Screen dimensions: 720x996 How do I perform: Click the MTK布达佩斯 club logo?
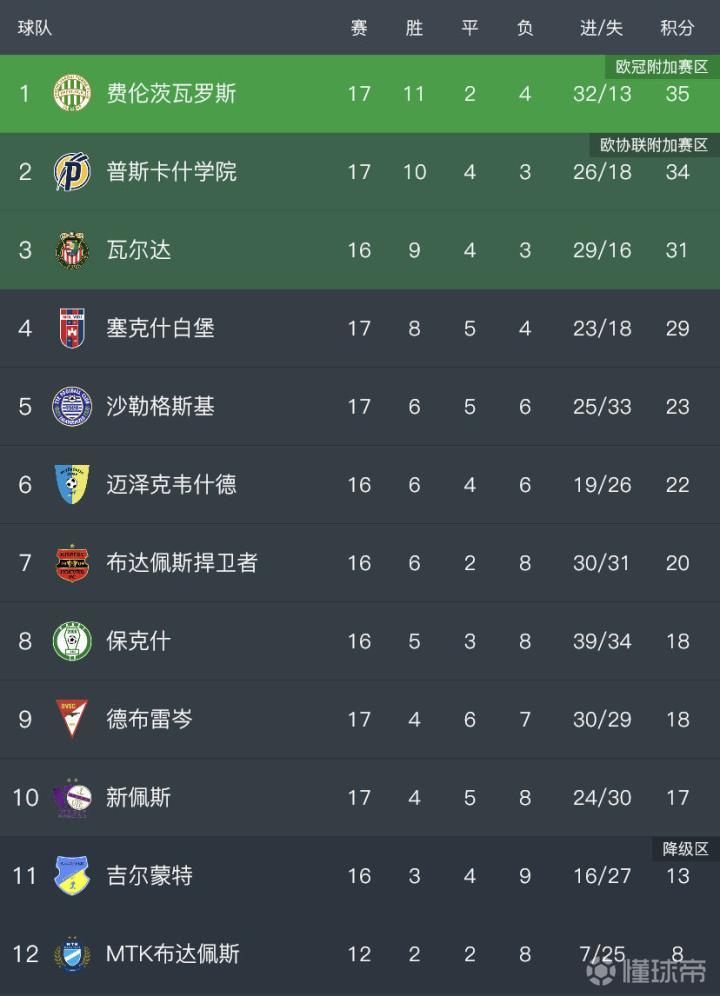[x=72, y=953]
